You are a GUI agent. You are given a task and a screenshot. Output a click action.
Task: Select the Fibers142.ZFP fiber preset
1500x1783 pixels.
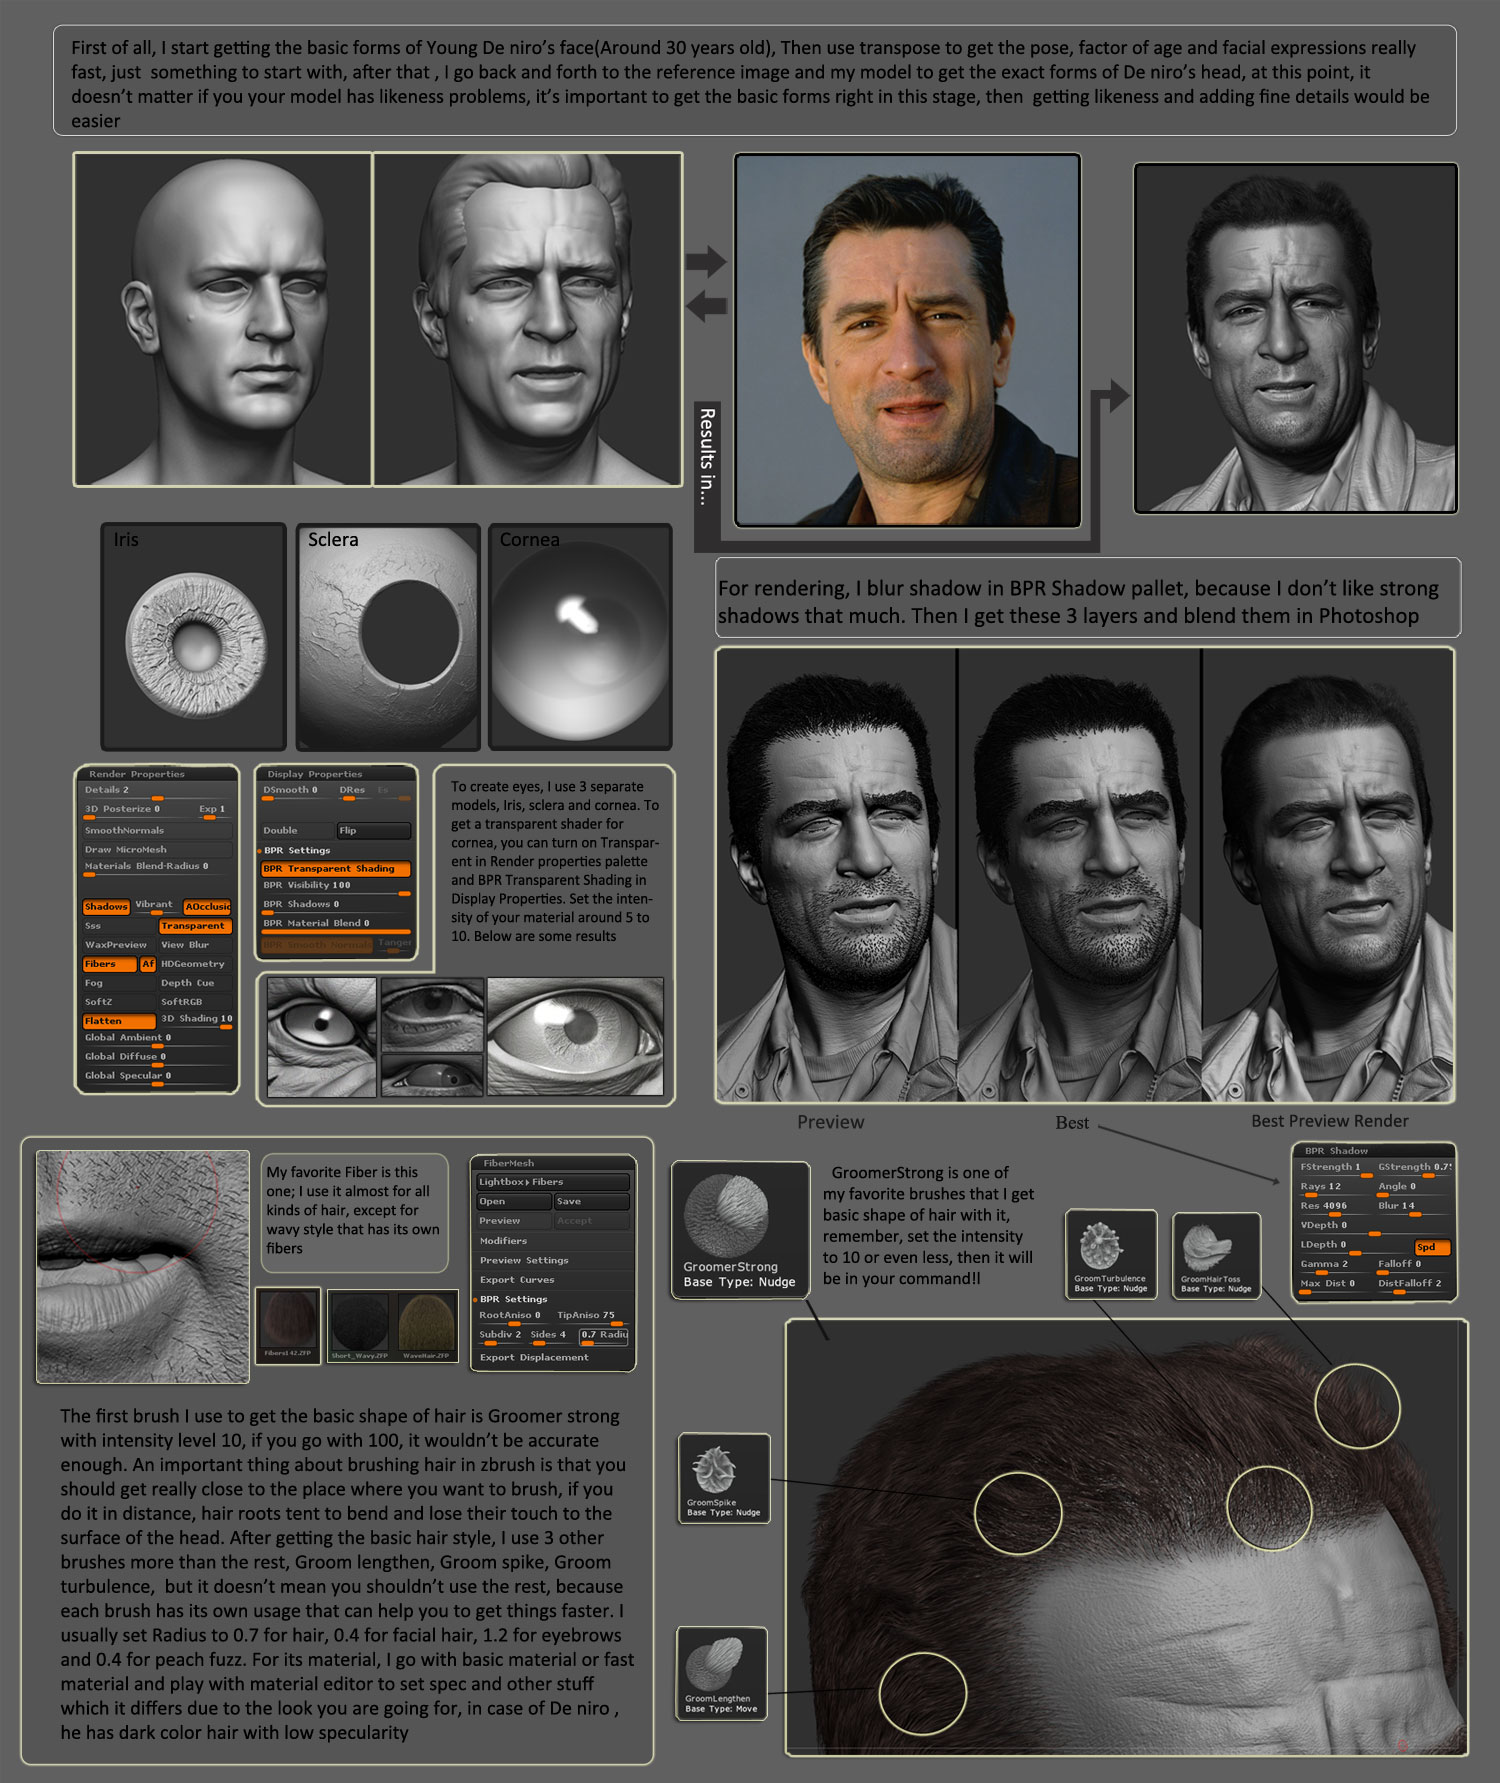(x=288, y=1322)
